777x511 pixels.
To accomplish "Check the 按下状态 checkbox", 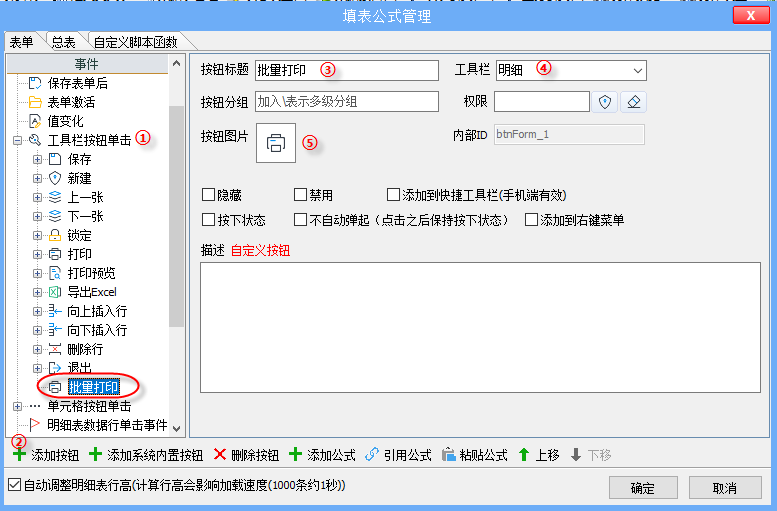I will pyautogui.click(x=208, y=220).
